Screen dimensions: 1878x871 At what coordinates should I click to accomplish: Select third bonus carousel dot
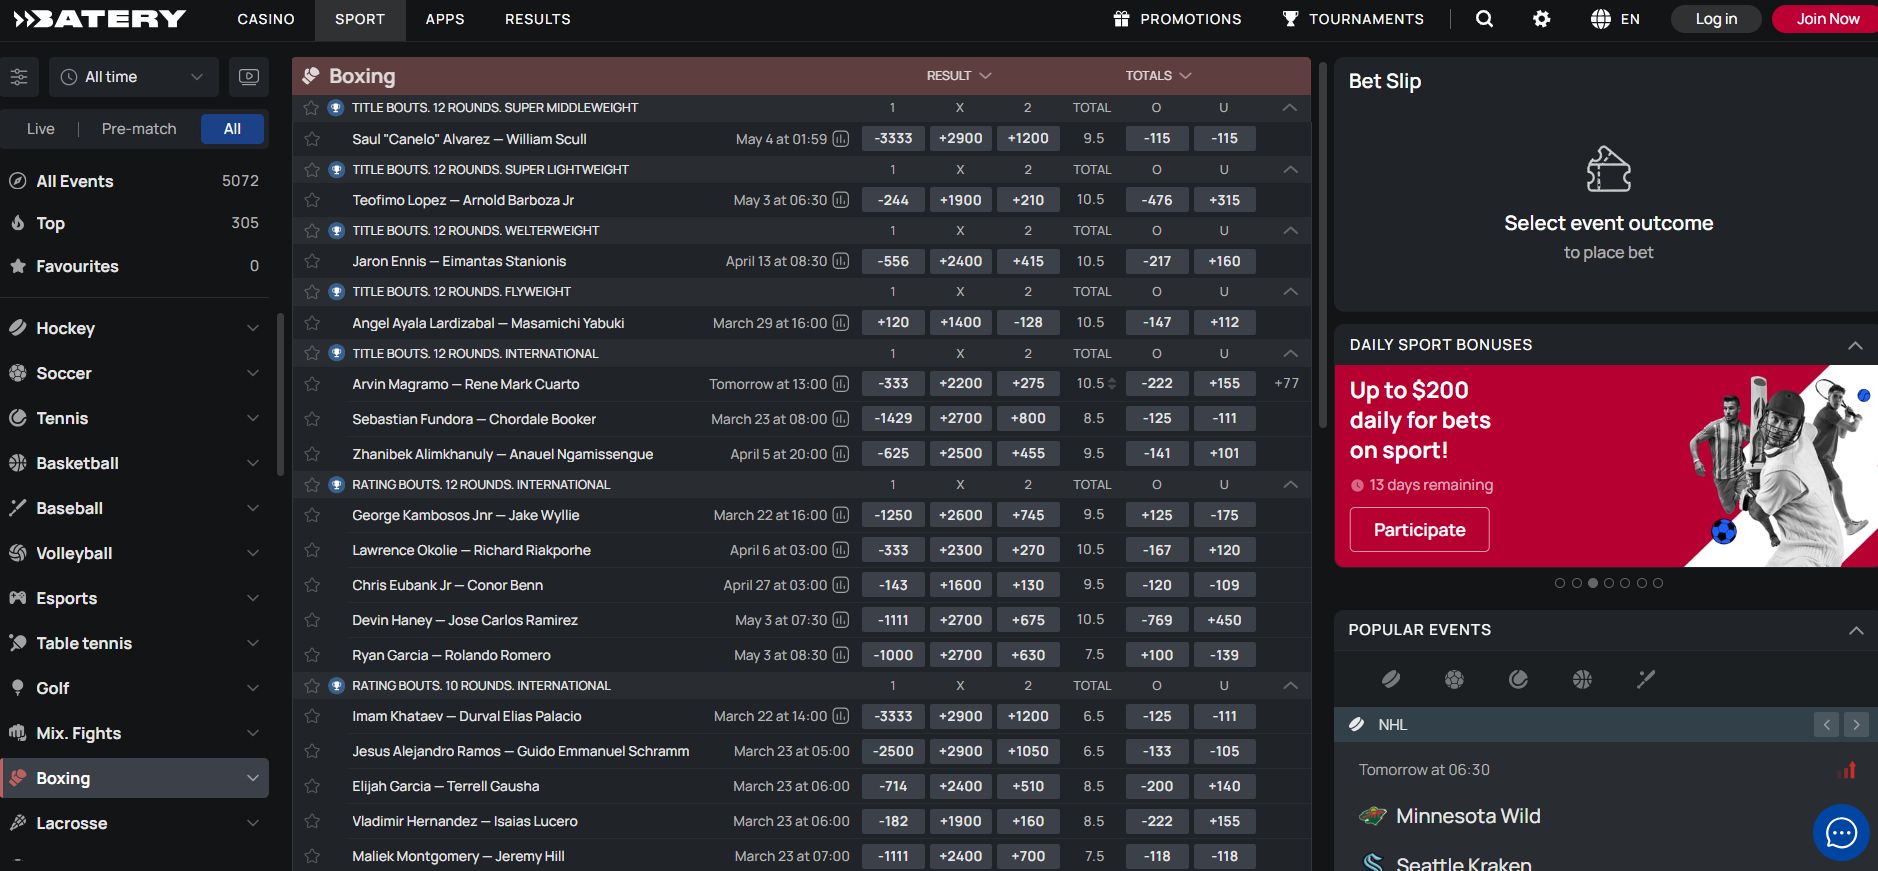point(1593,583)
